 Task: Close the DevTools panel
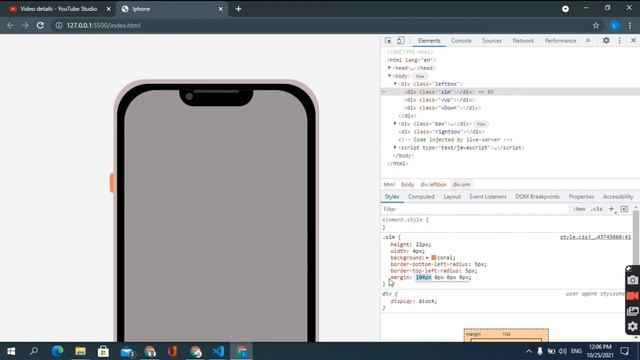point(633,40)
